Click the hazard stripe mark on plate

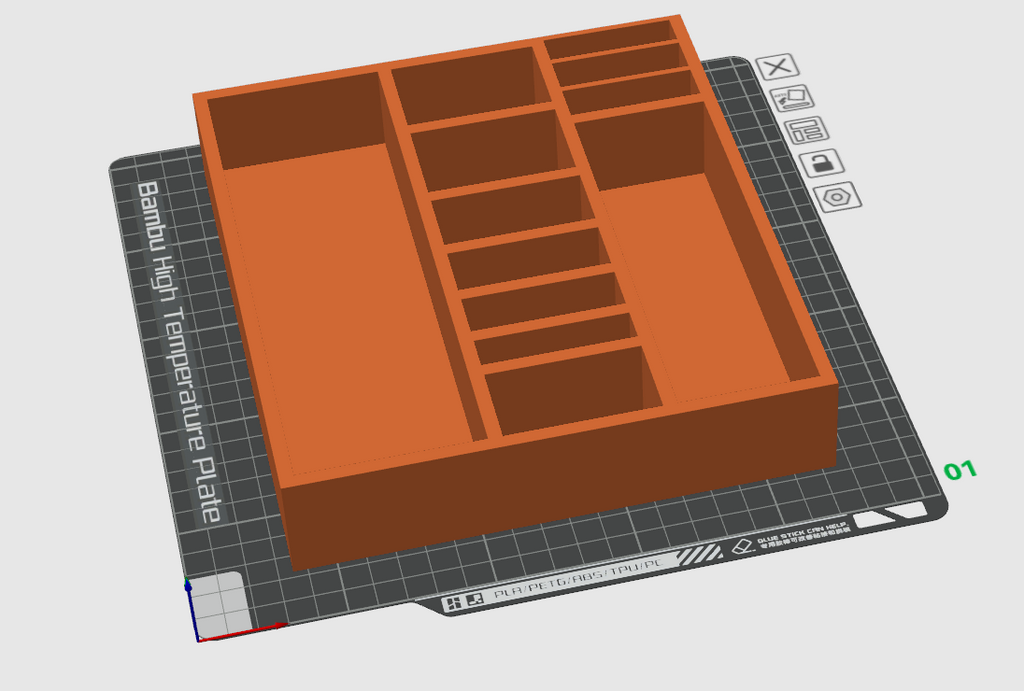[699, 555]
